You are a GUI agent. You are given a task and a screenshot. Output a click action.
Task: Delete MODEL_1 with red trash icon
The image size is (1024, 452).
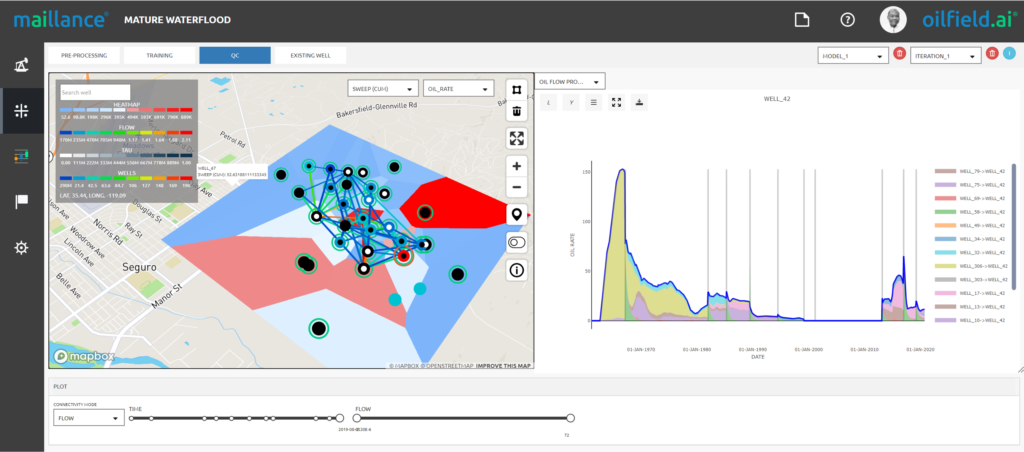pyautogui.click(x=899, y=54)
